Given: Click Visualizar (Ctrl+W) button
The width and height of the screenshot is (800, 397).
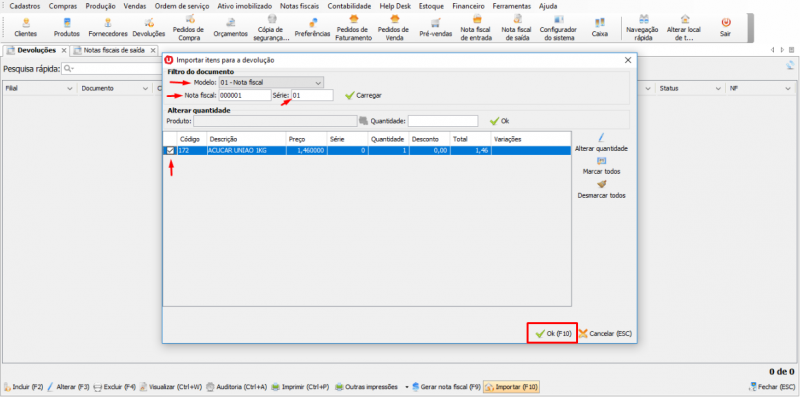Looking at the screenshot, I should click(x=171, y=387).
